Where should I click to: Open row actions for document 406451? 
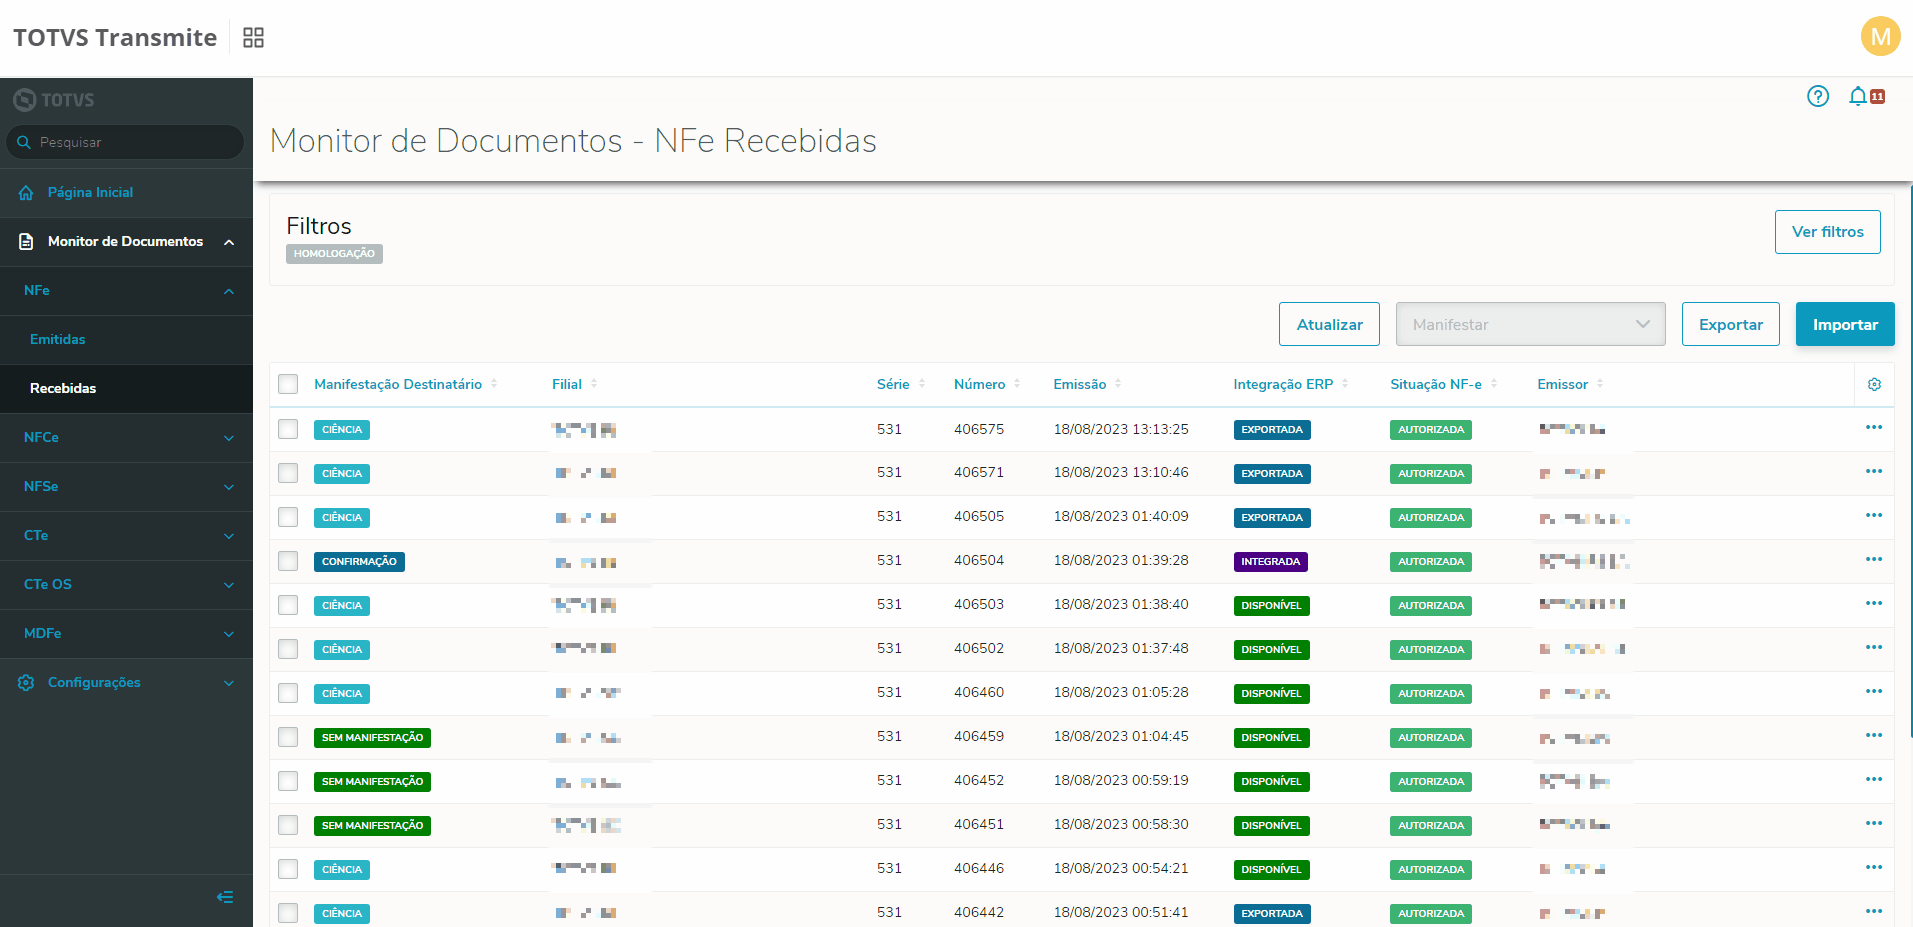click(x=1874, y=824)
